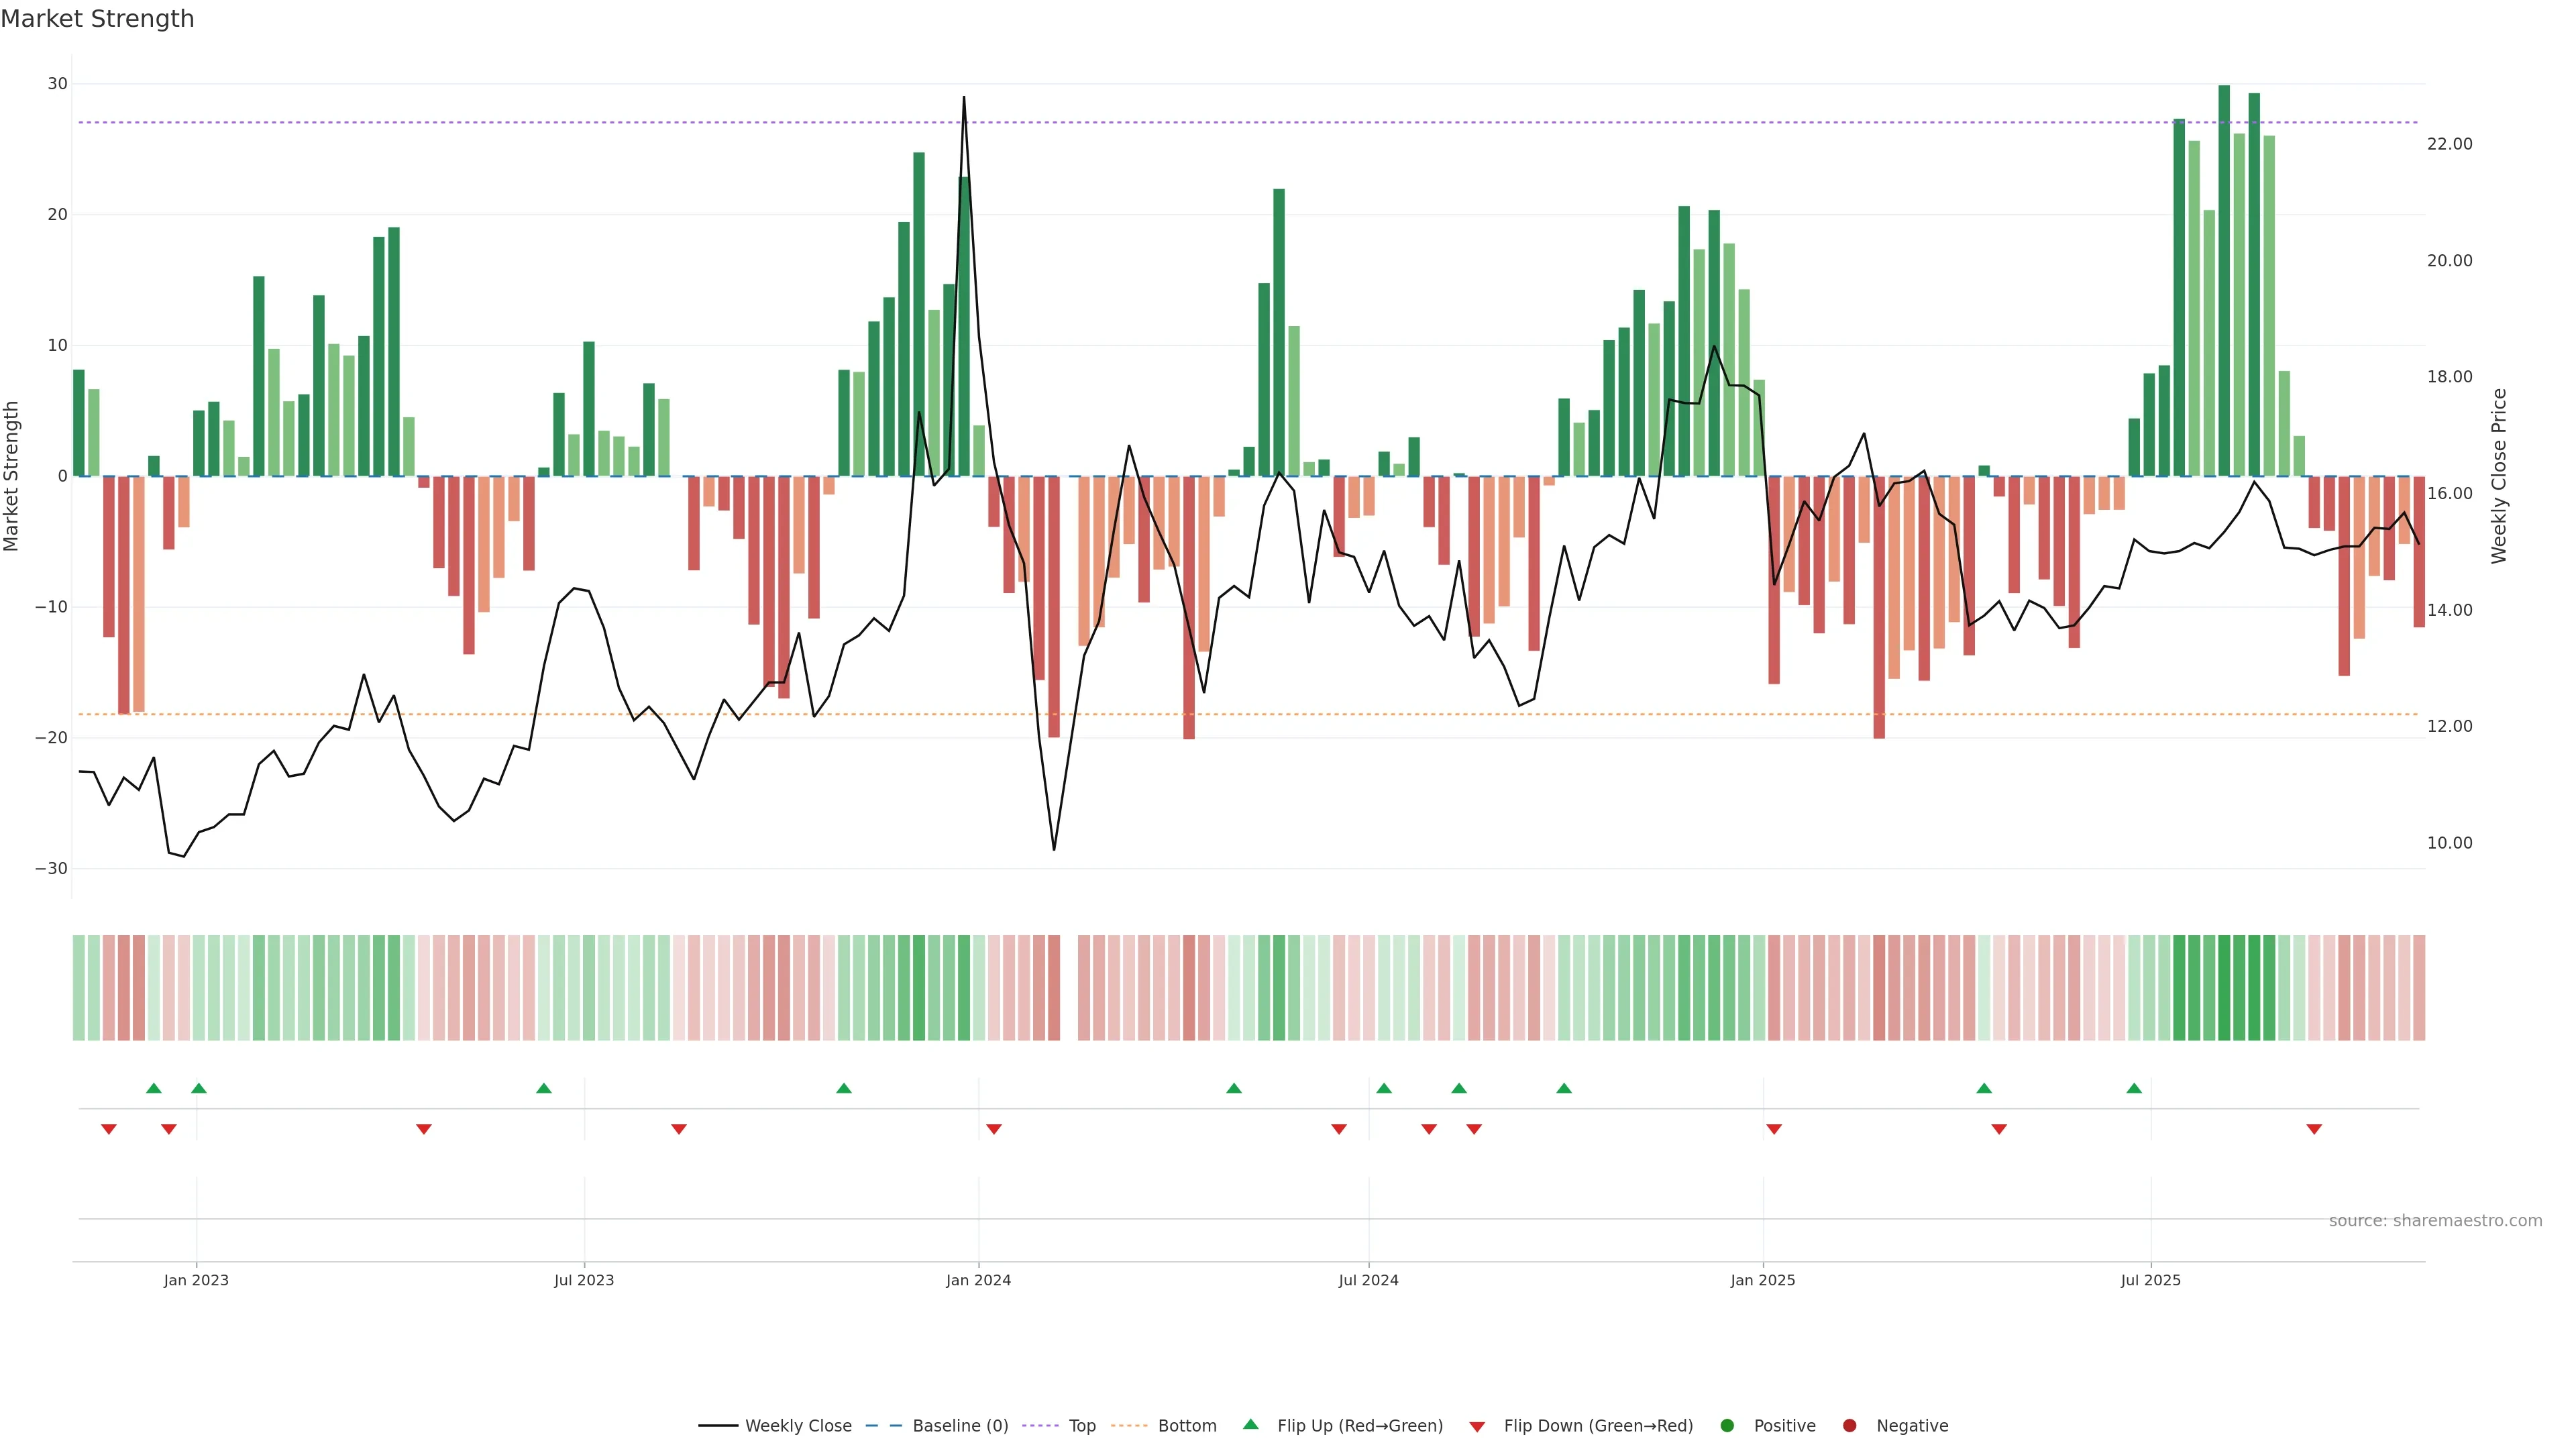Click the Weekly Close Price axis title

pos(2499,476)
